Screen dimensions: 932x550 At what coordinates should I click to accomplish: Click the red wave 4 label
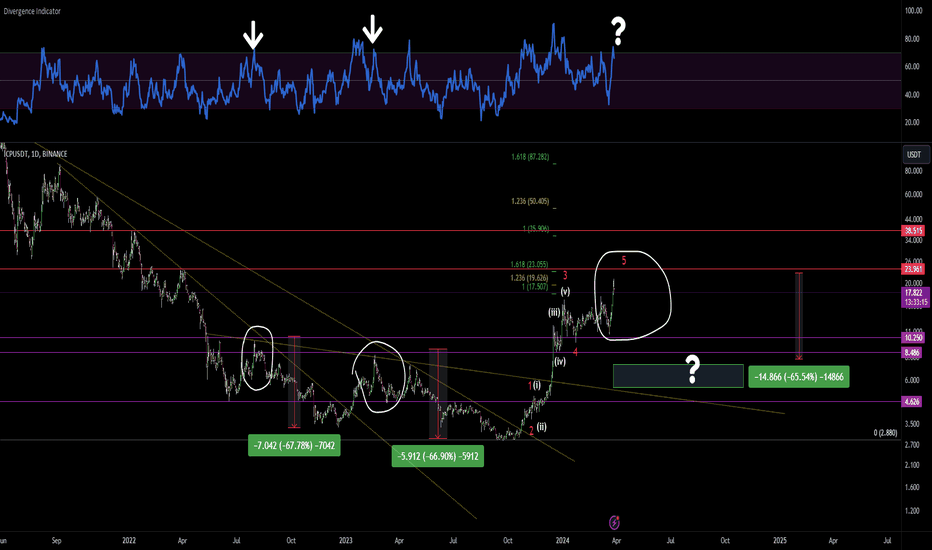coord(575,352)
